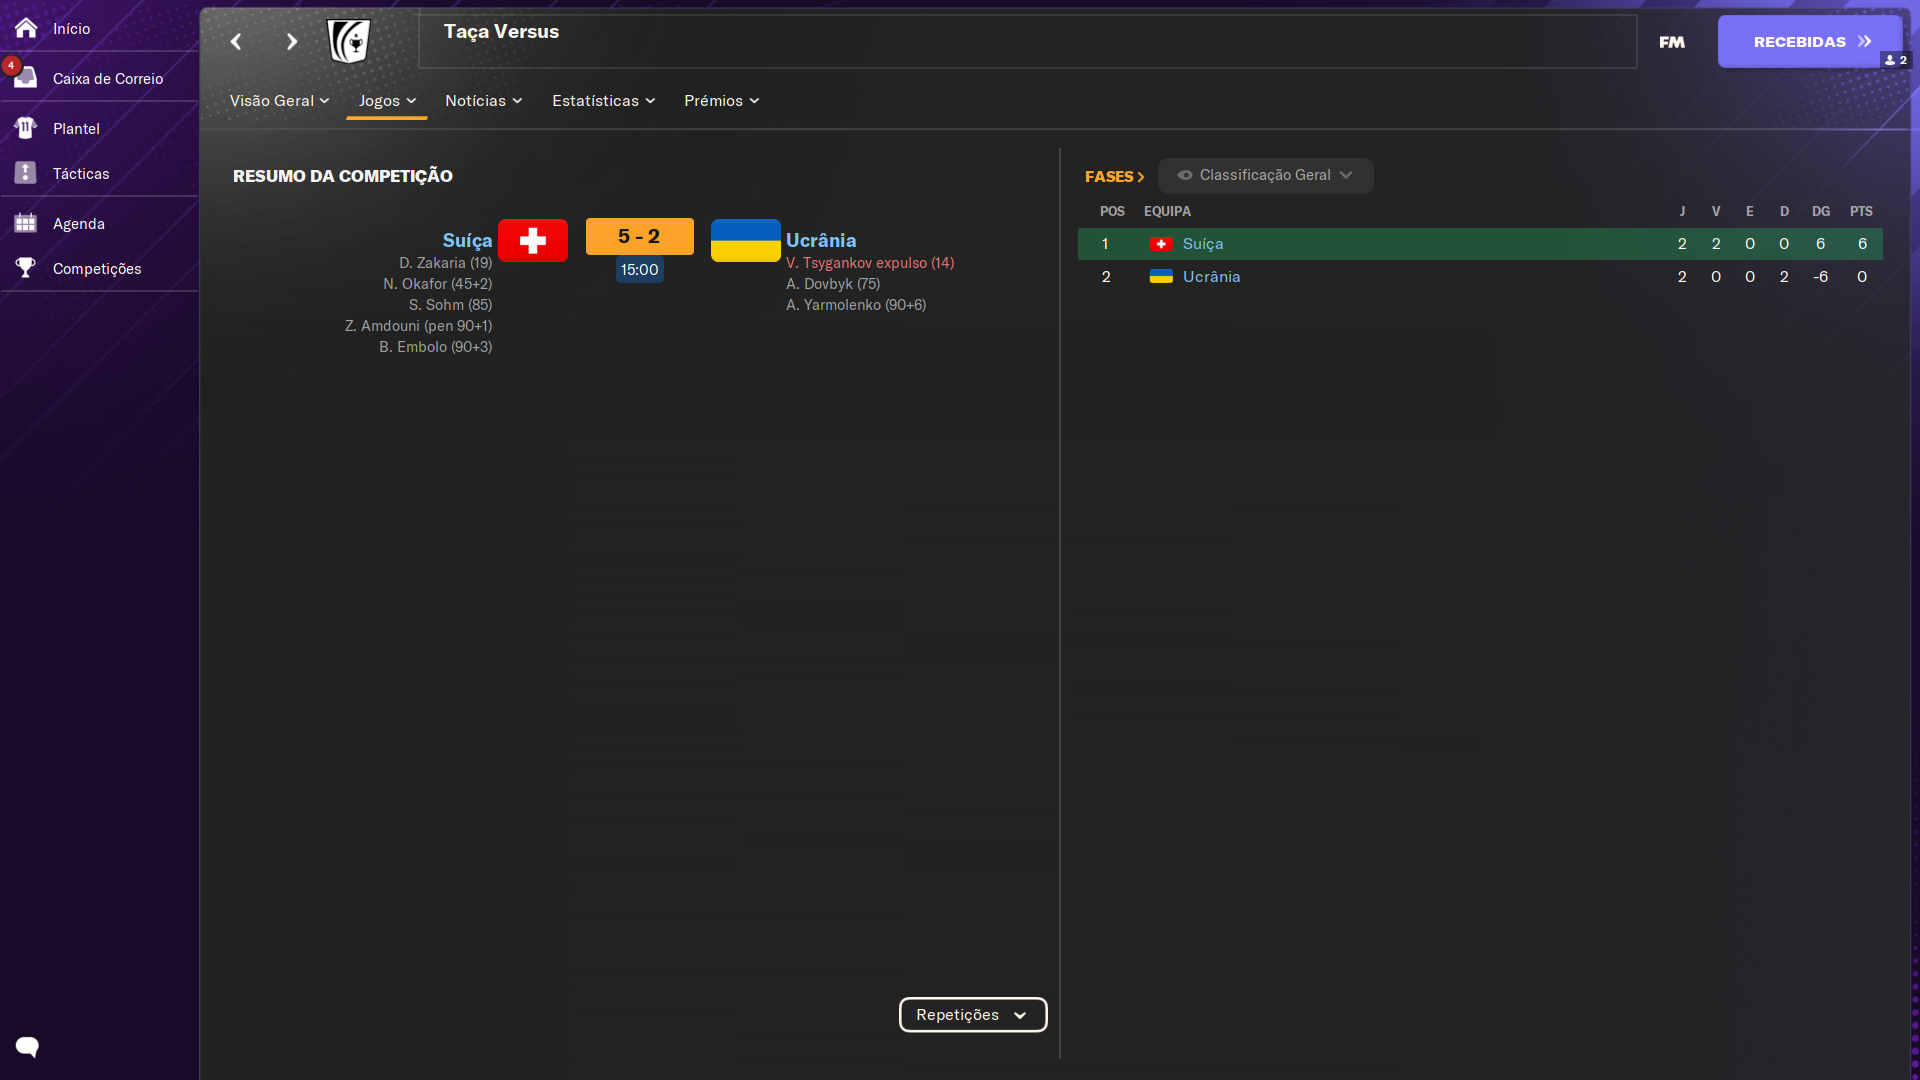Click the FASES link
This screenshot has width=1920, height=1080.
(x=1114, y=176)
